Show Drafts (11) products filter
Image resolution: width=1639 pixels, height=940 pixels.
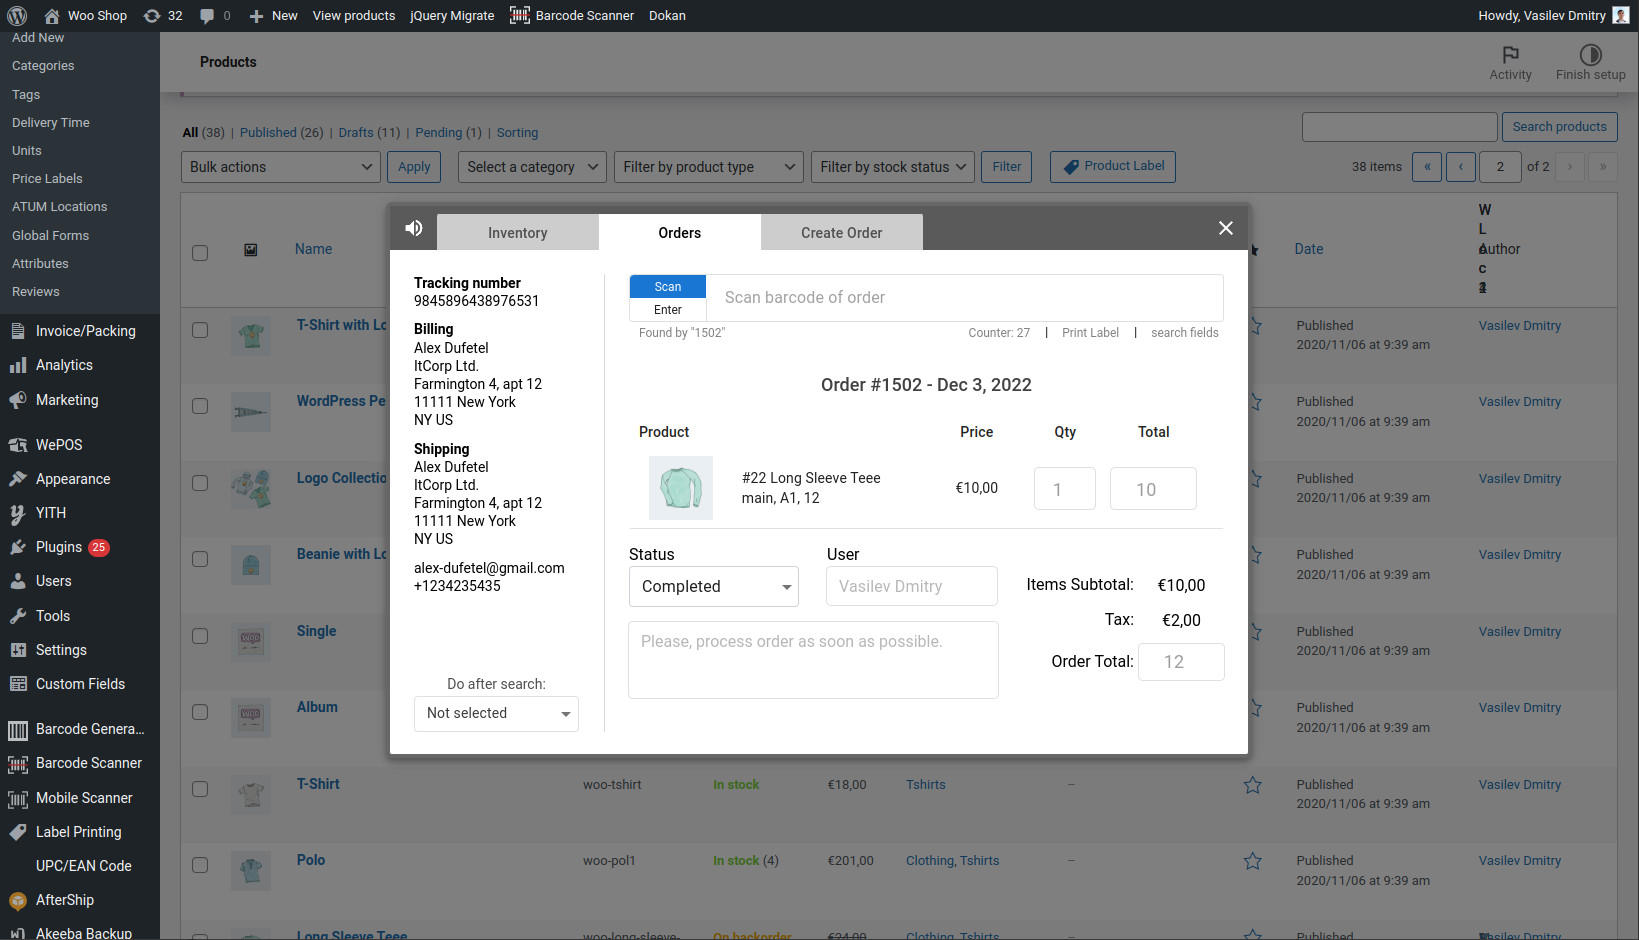click(x=369, y=133)
